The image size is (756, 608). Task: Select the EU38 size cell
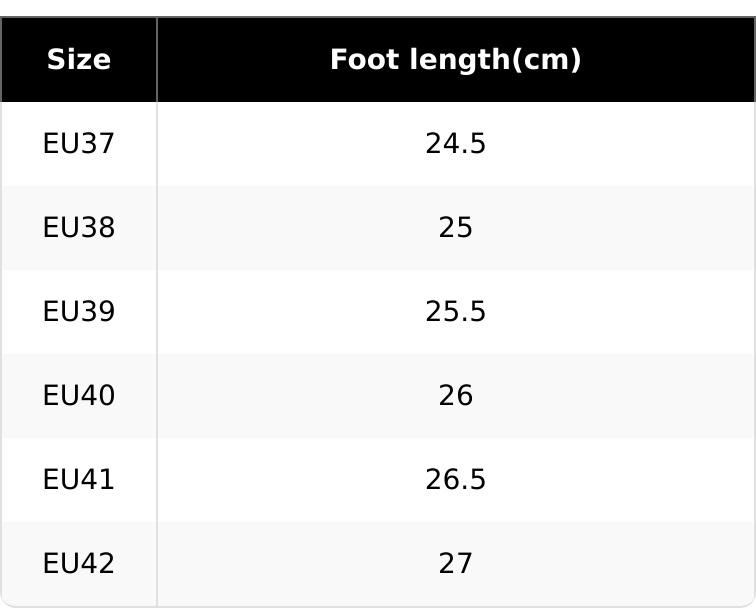tap(78, 228)
